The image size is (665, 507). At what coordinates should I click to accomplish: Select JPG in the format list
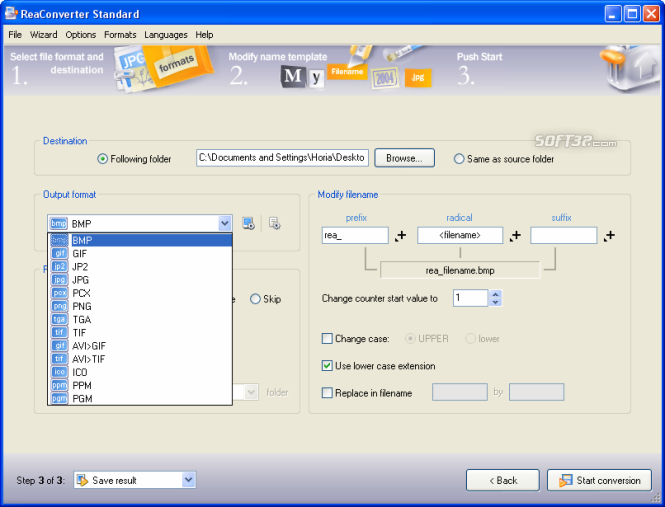(x=140, y=280)
